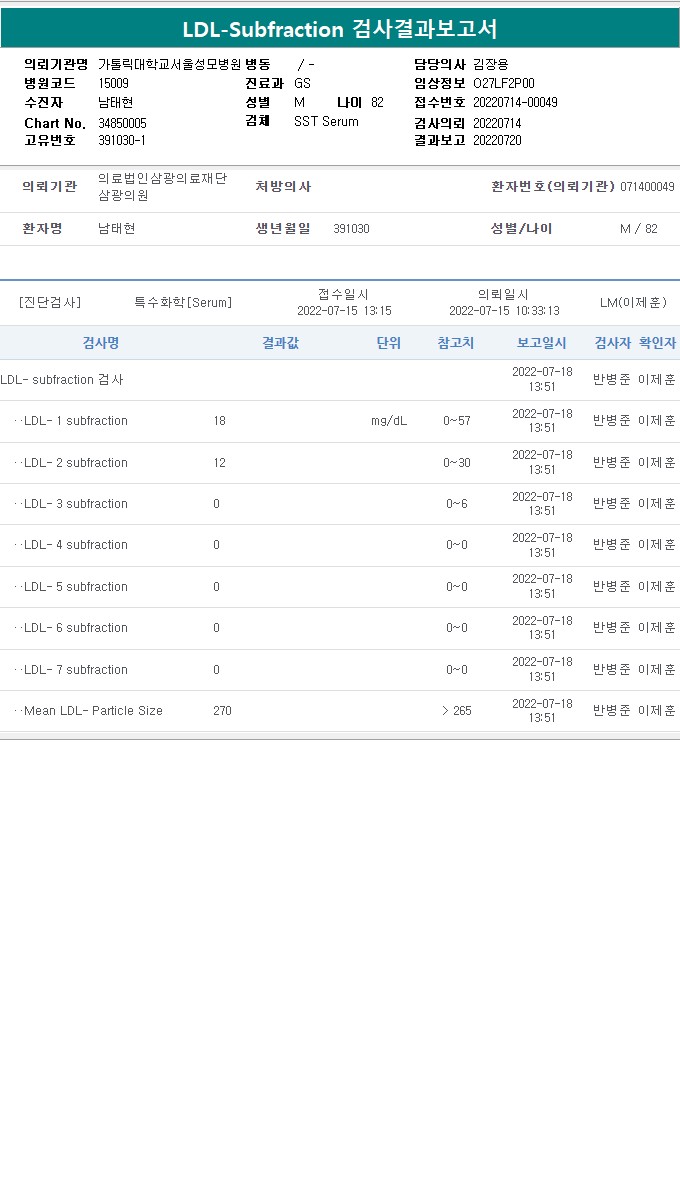680x1182 pixels.
Task: Click 수진자 name 남태현 in header block
Action: pos(116,103)
